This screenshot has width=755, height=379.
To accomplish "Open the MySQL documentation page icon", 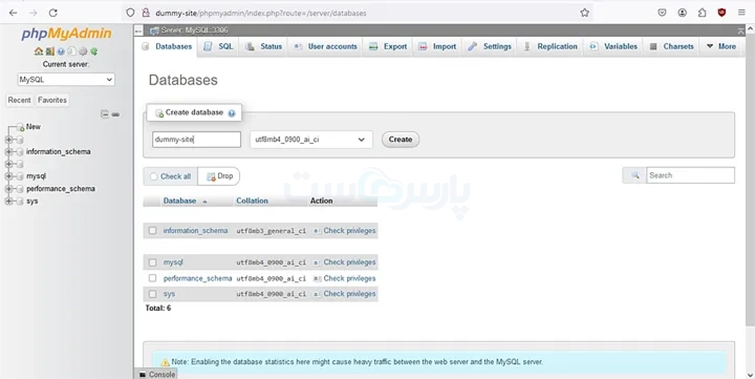I will (72, 51).
